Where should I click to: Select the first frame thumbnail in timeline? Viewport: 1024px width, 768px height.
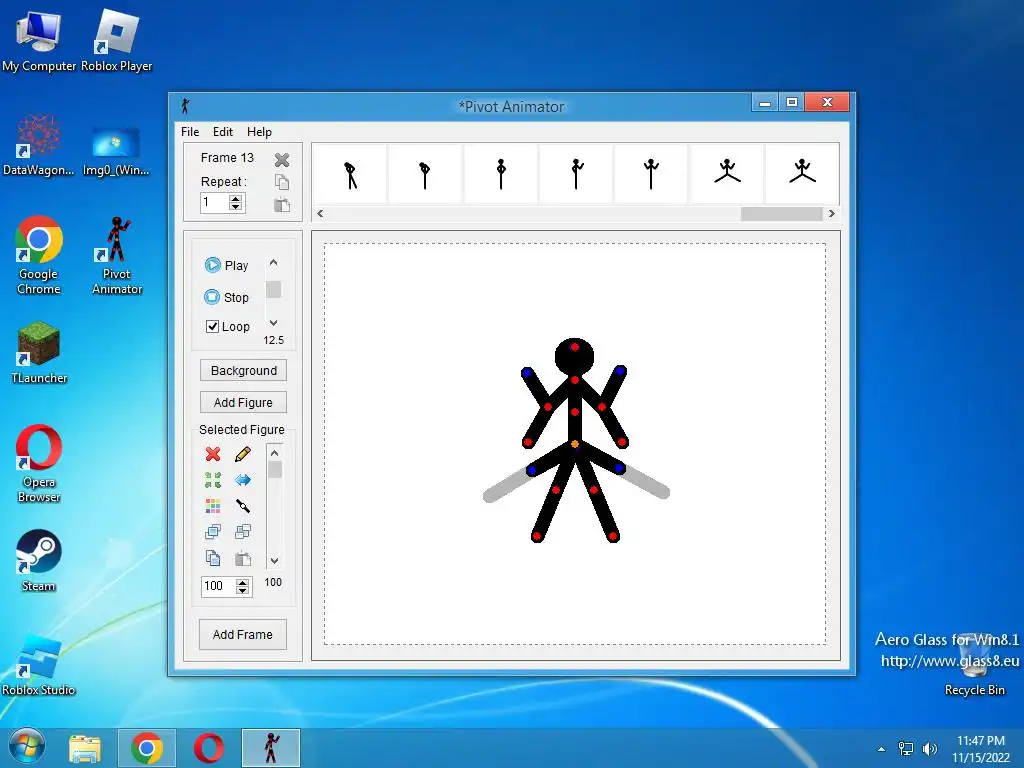coord(351,174)
